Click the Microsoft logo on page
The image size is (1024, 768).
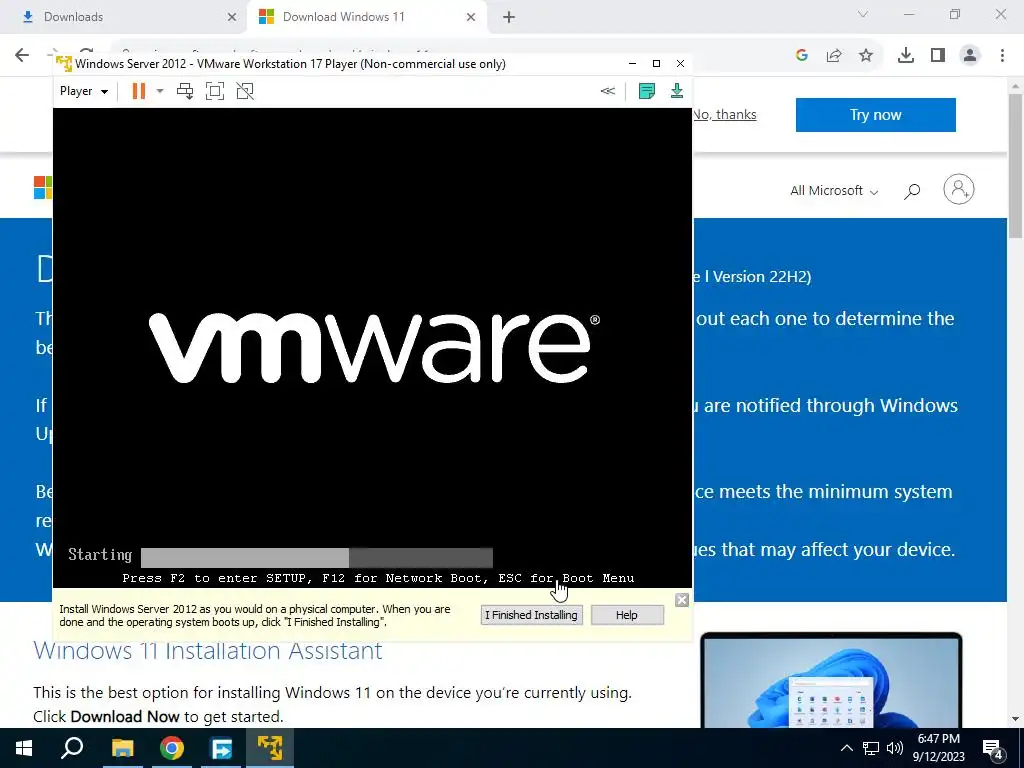43,188
